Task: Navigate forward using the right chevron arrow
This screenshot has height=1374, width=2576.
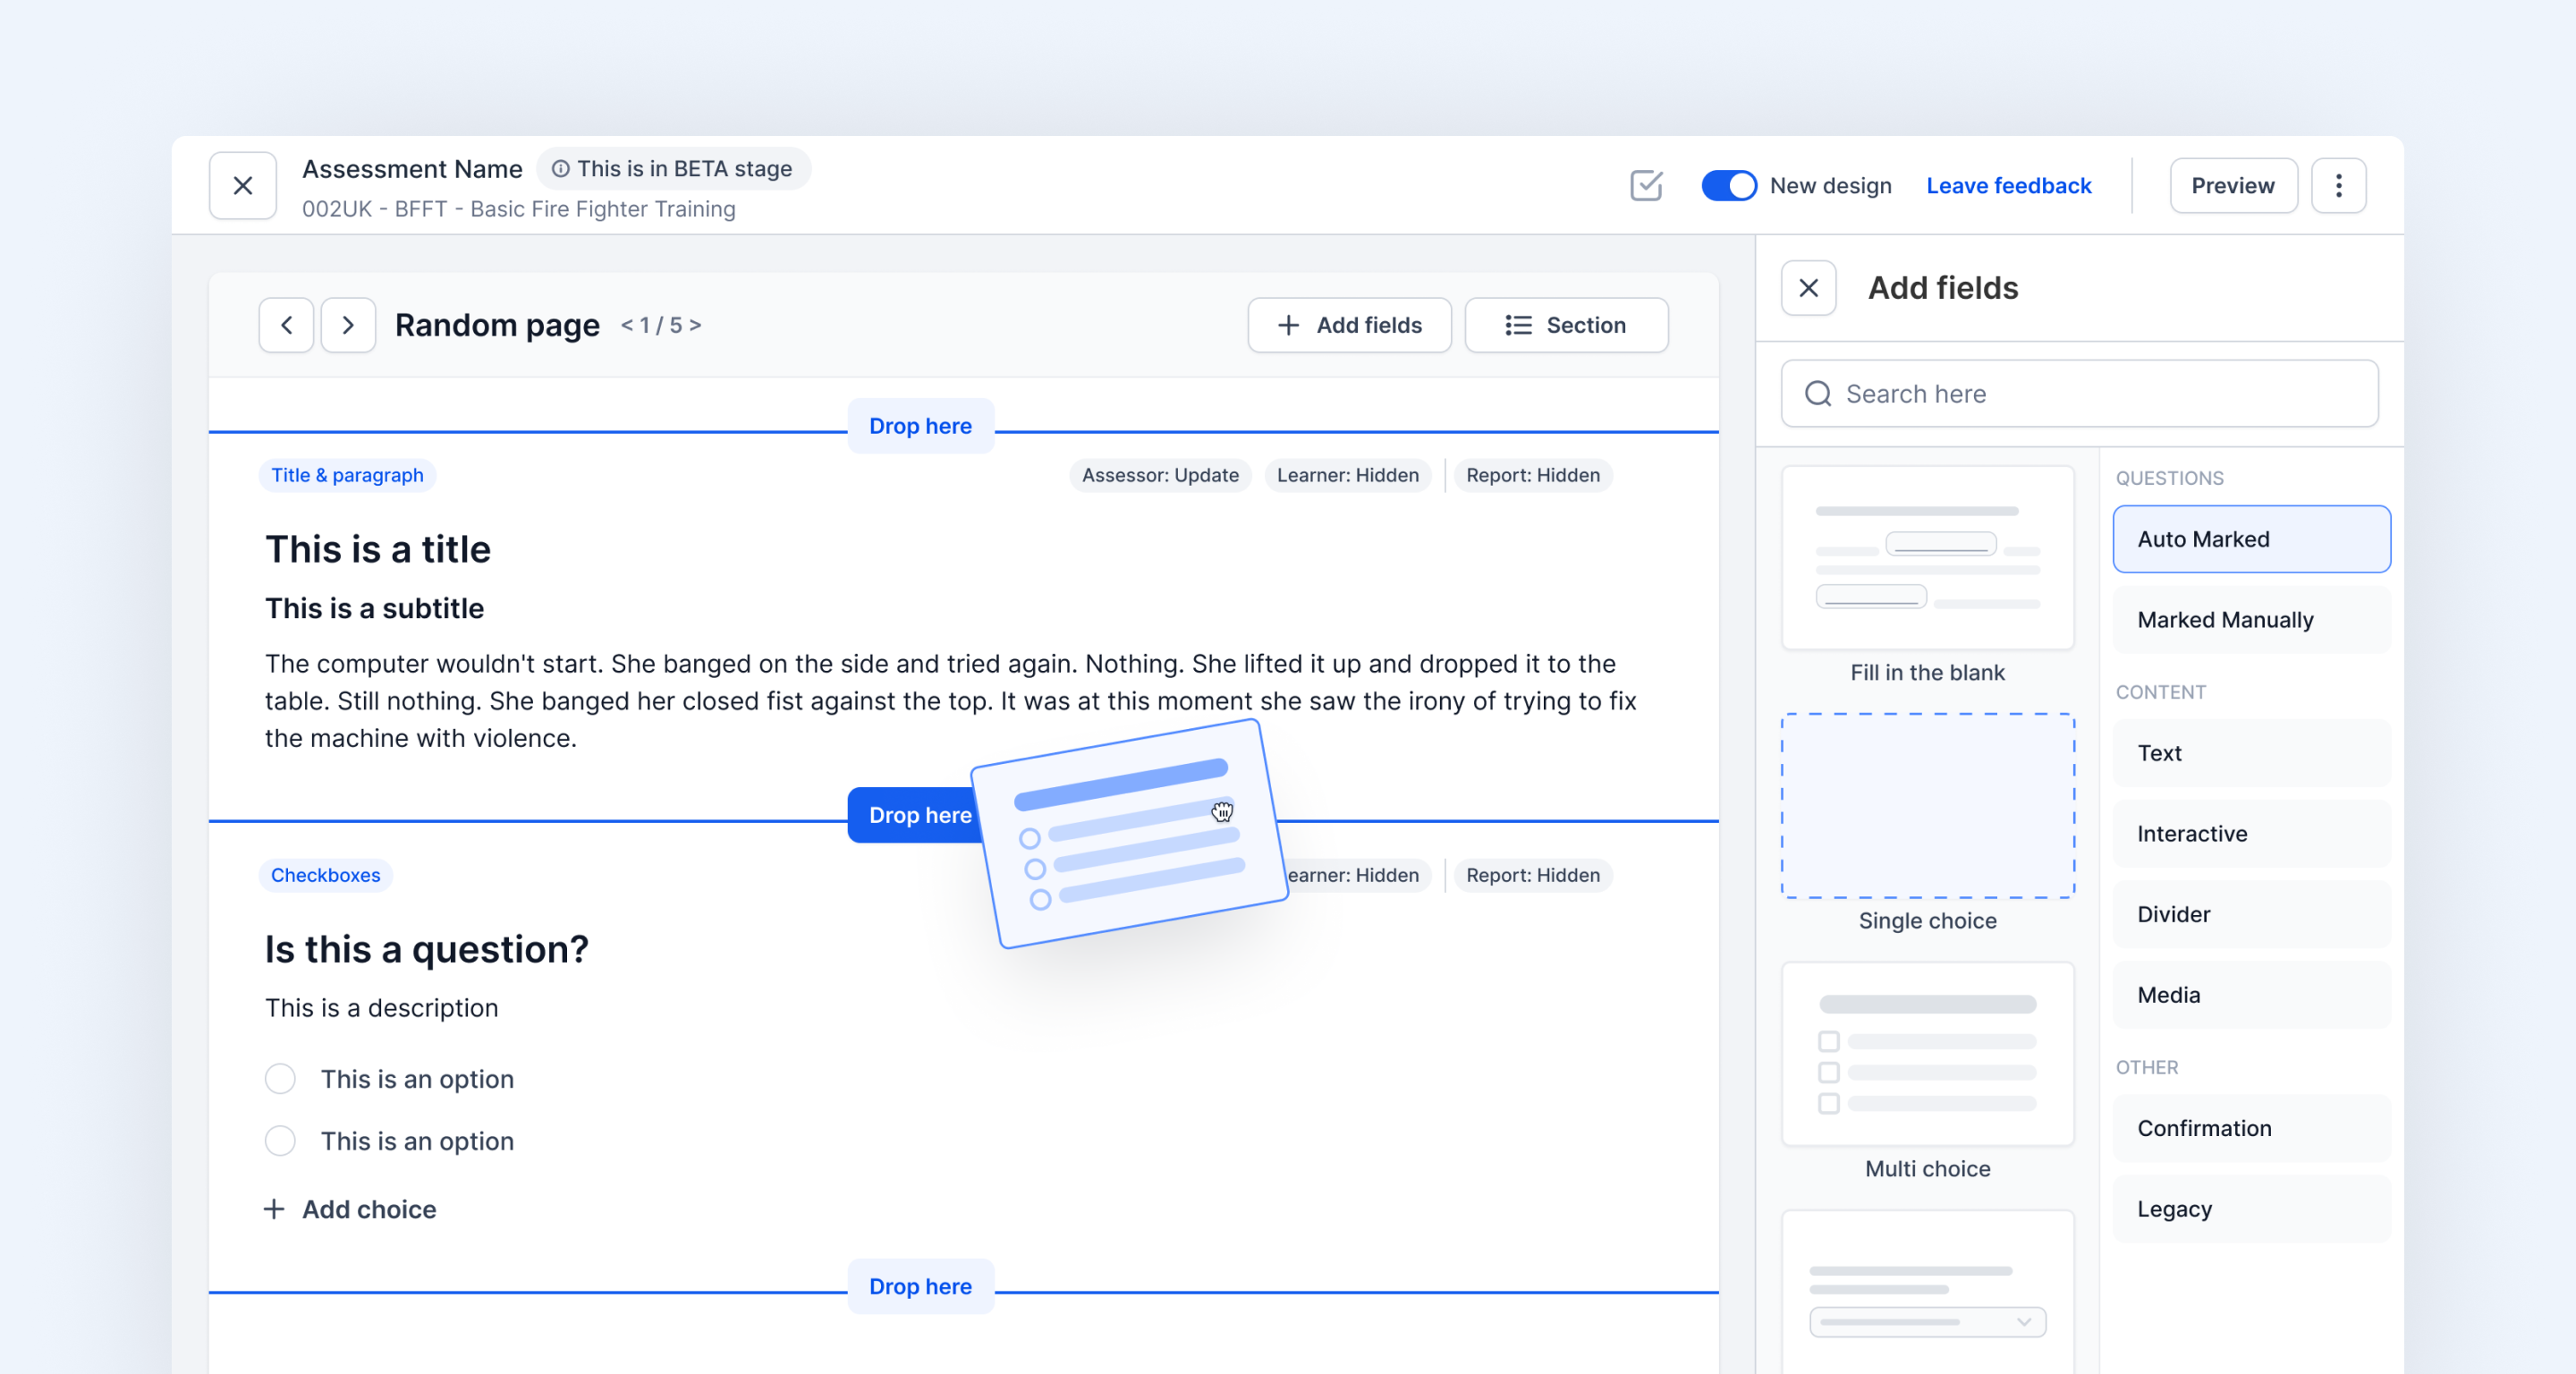Action: (x=348, y=325)
